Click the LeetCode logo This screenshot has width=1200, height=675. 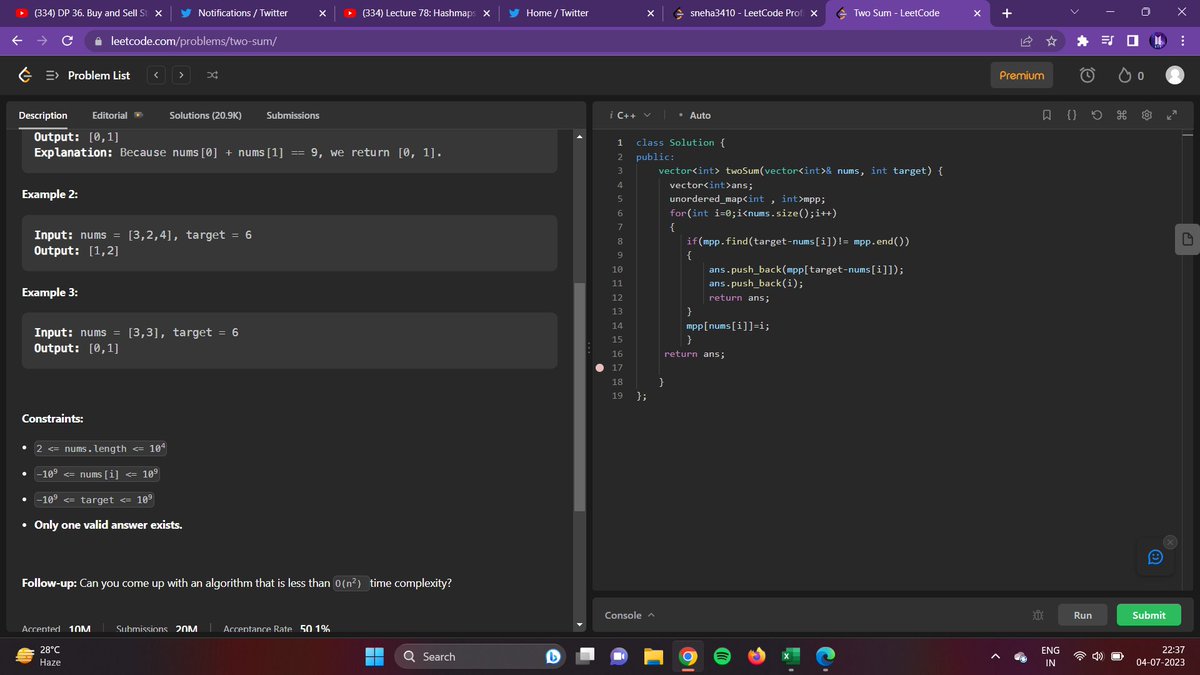pyautogui.click(x=24, y=74)
